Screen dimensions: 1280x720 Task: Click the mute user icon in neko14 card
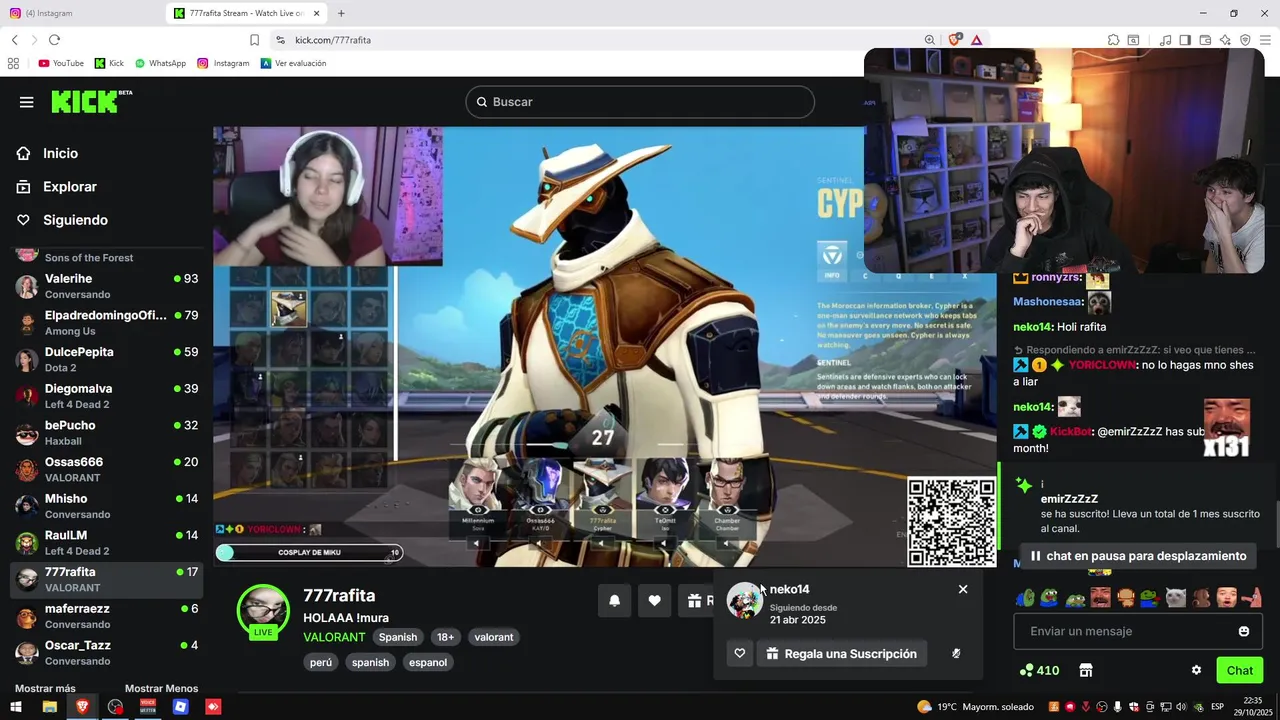956,653
